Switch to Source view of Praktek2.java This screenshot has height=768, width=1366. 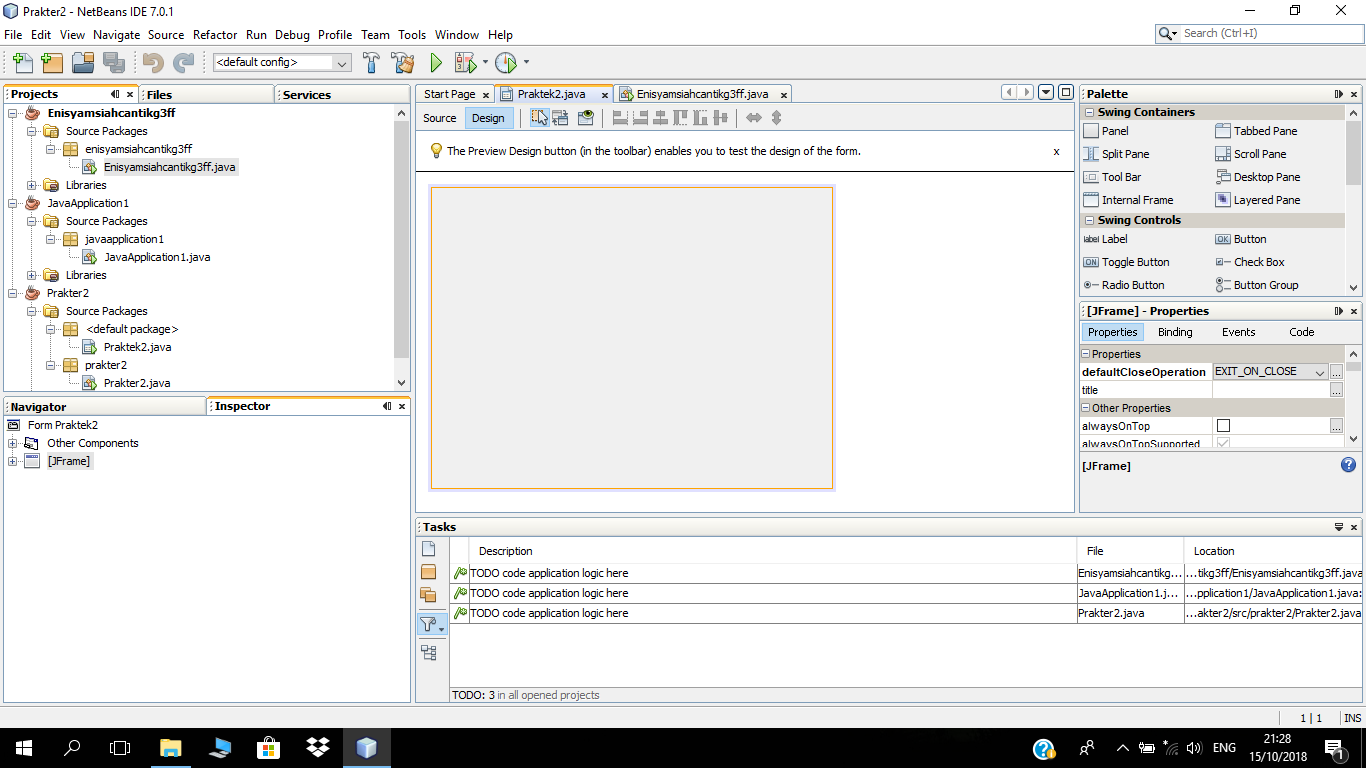[439, 117]
